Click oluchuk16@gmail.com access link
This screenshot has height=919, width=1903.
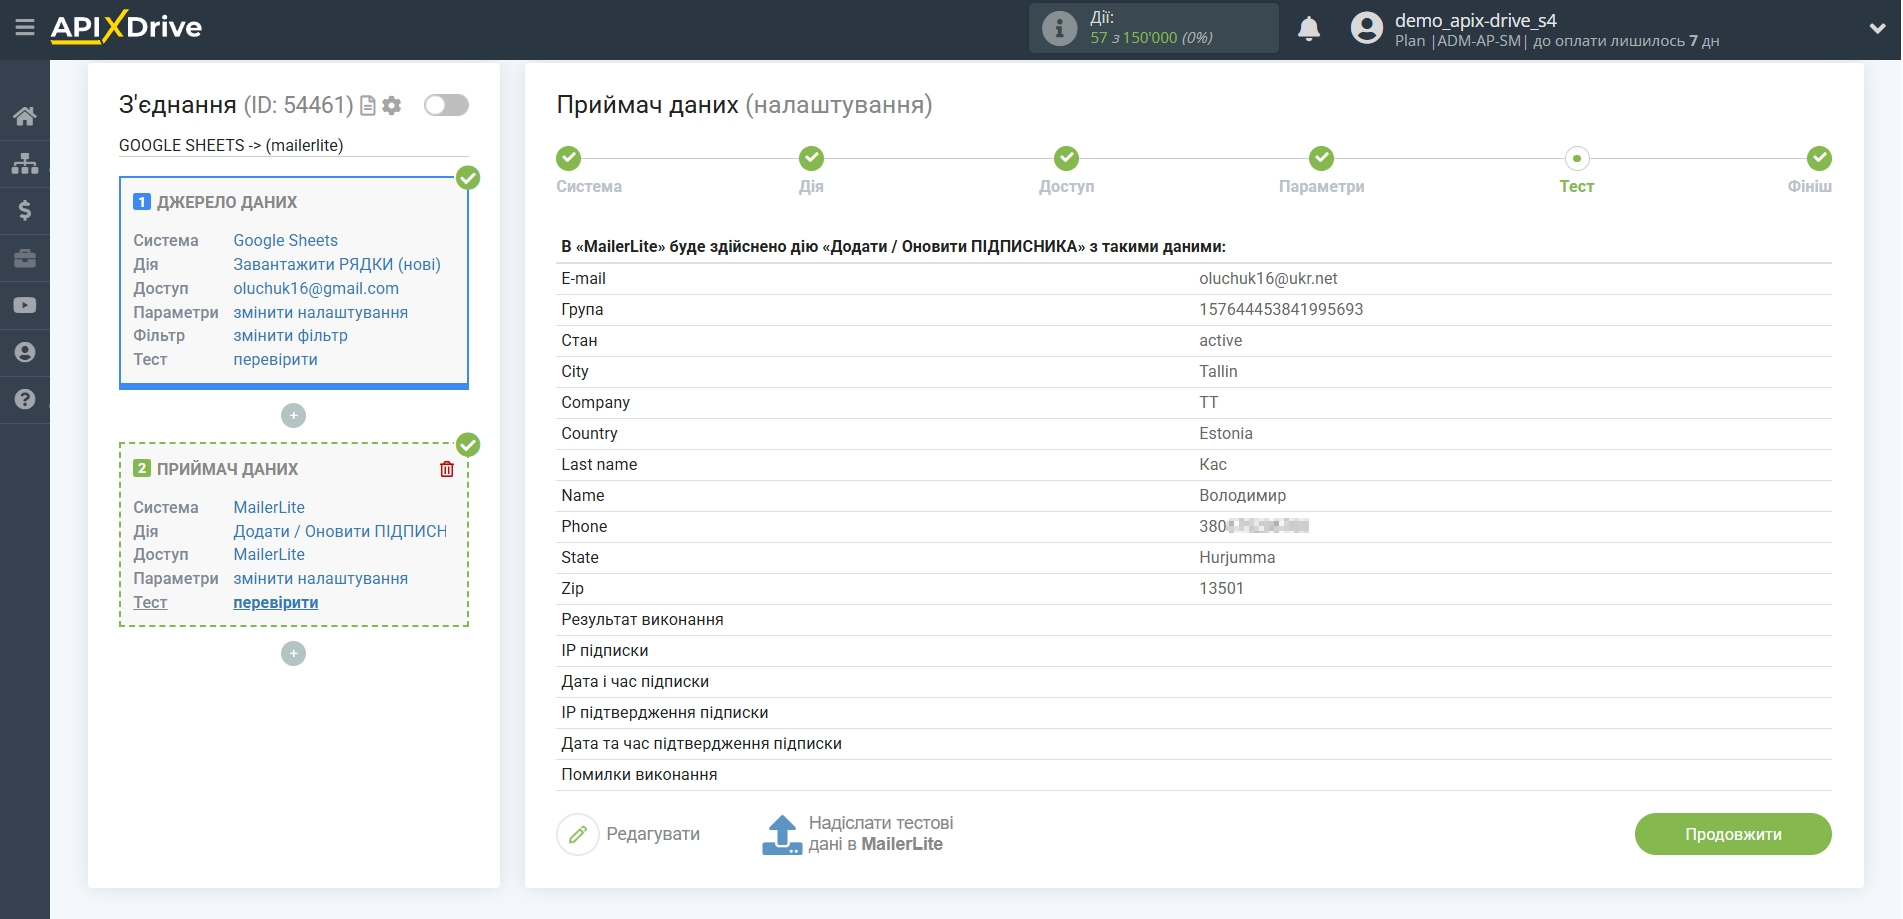tap(316, 288)
